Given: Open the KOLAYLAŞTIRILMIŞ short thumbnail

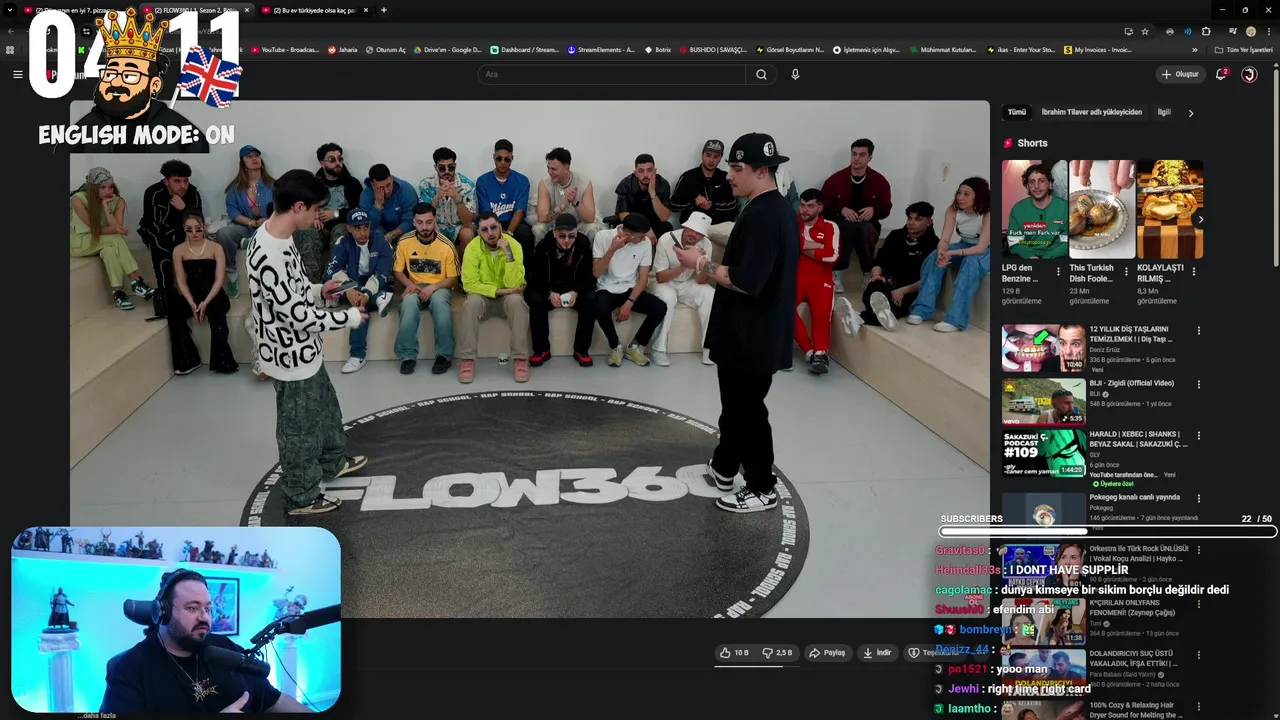Looking at the screenshot, I should coord(1169,209).
